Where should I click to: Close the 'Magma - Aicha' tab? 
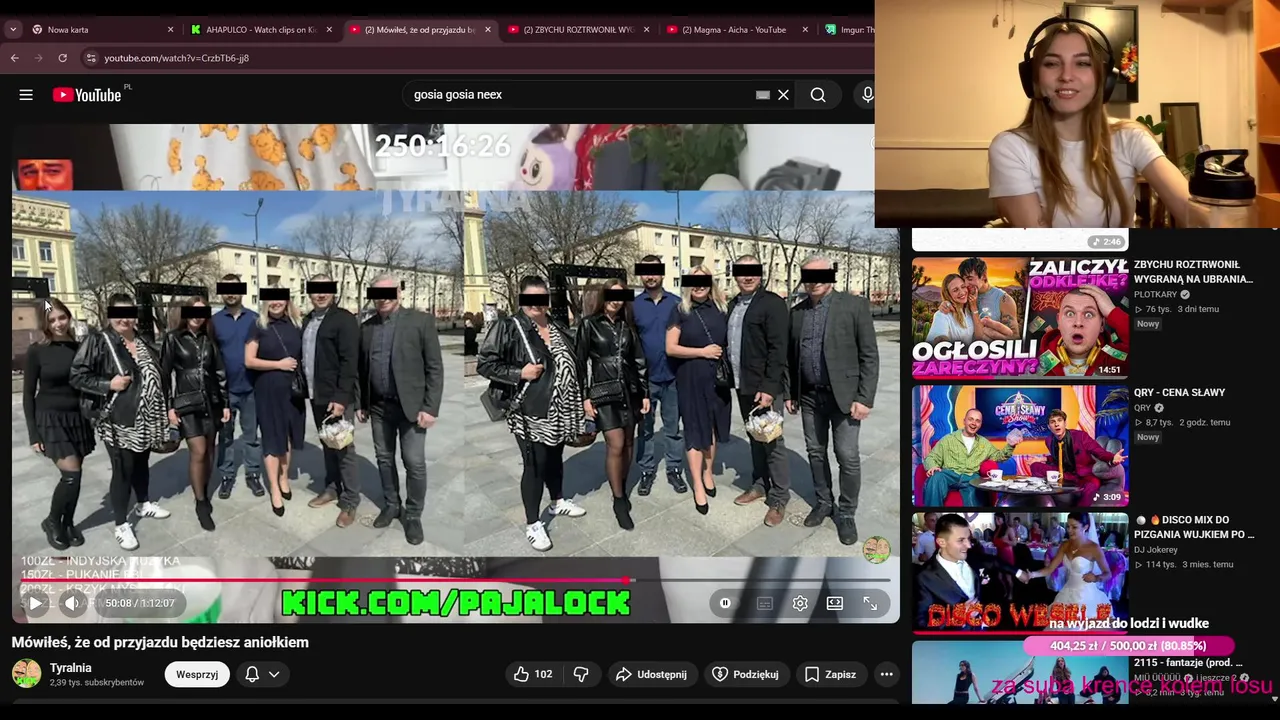(x=805, y=30)
